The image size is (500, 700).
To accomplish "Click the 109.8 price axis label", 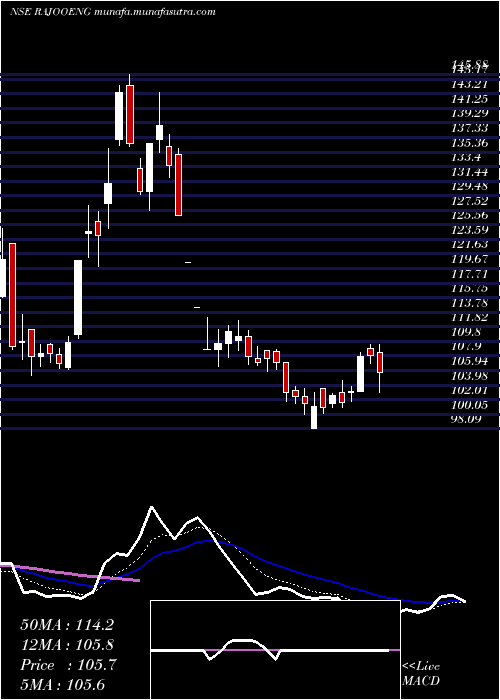I will pyautogui.click(x=466, y=332).
